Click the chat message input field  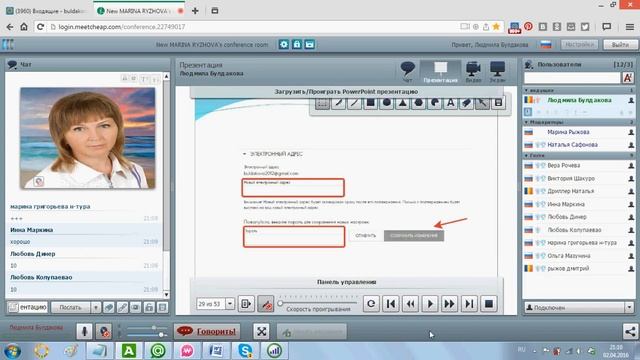[x=28, y=307]
